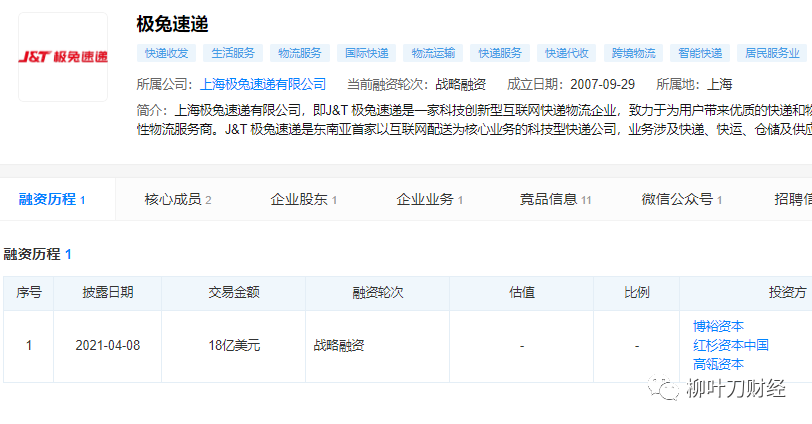This screenshot has height=424, width=812.
Task: Select the 快递服务 tag
Action: coord(500,53)
